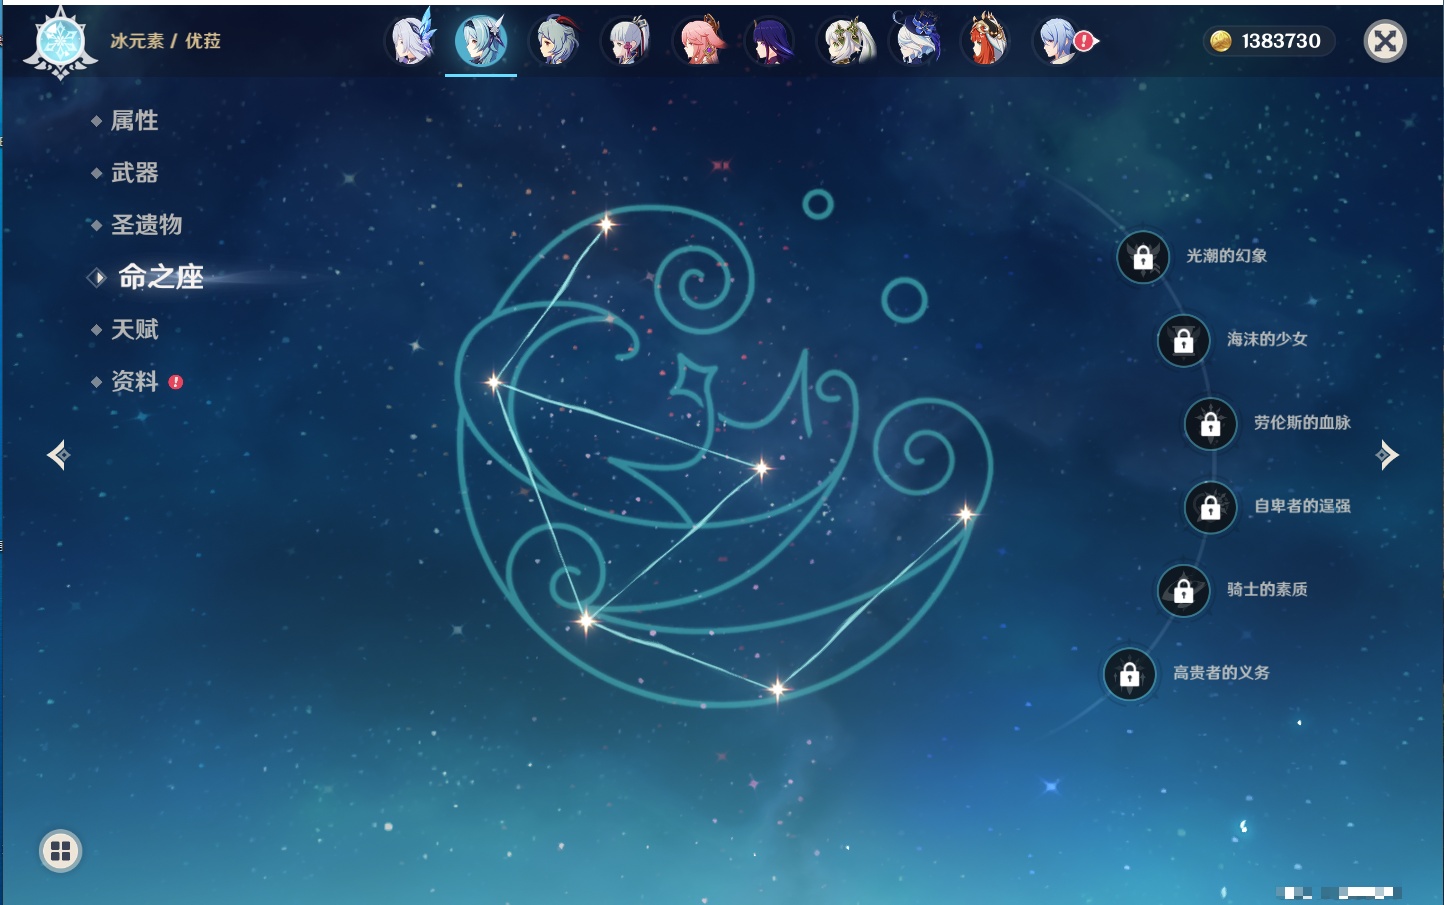The image size is (1444, 905).
Task: Open the 圣遗物 artifacts section
Action: pos(146,225)
